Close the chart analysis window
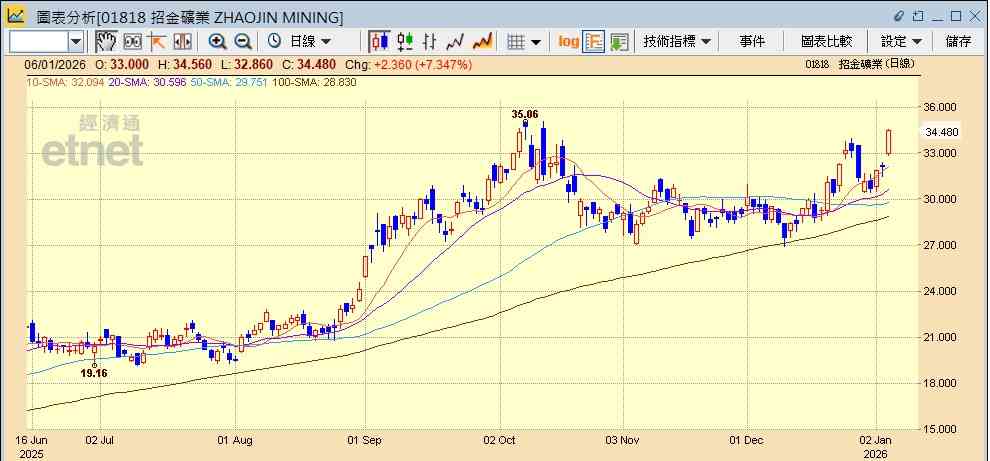Viewport: 990px width, 461px height. [x=975, y=16]
